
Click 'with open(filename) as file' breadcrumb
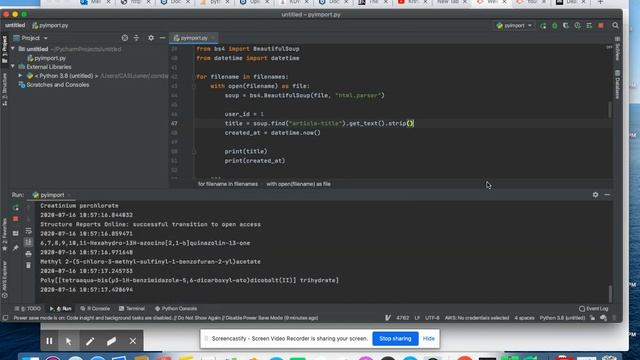(298, 184)
